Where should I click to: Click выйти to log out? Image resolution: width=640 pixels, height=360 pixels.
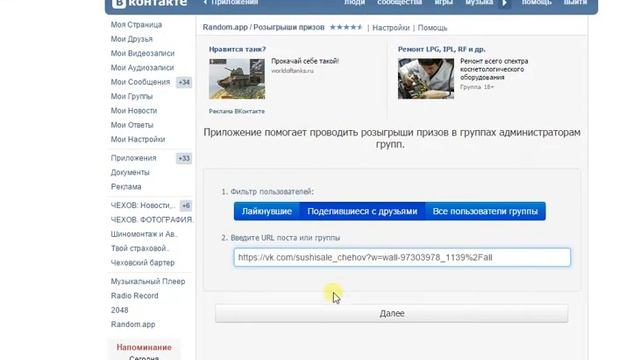tap(575, 2)
